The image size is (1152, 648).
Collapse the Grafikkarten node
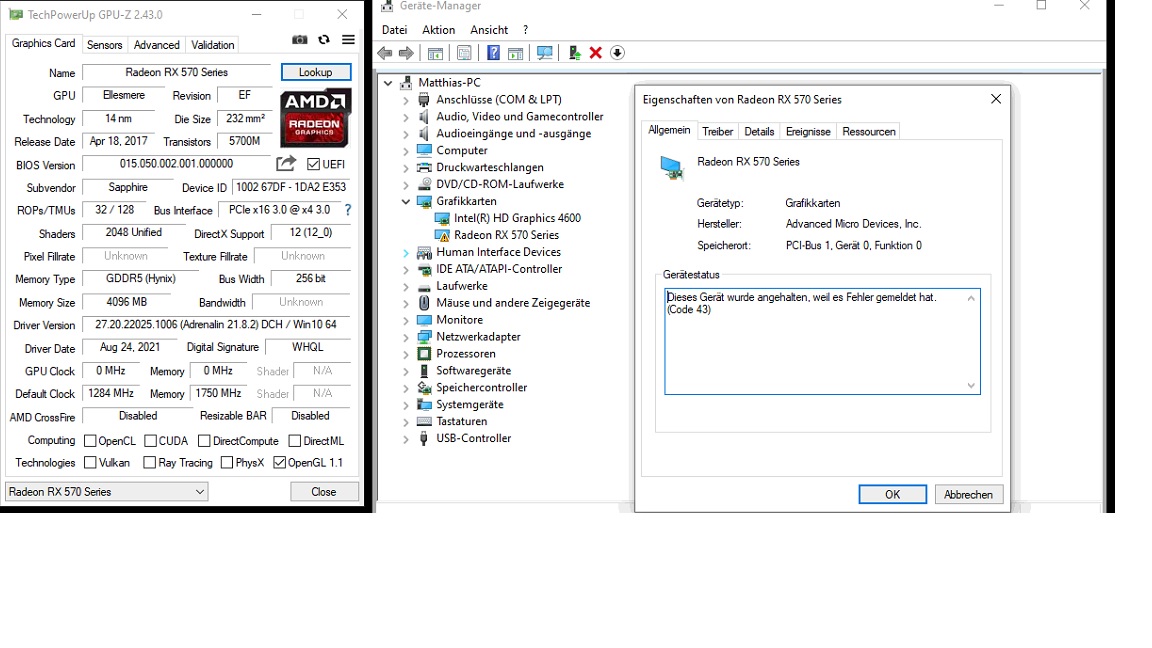point(406,201)
